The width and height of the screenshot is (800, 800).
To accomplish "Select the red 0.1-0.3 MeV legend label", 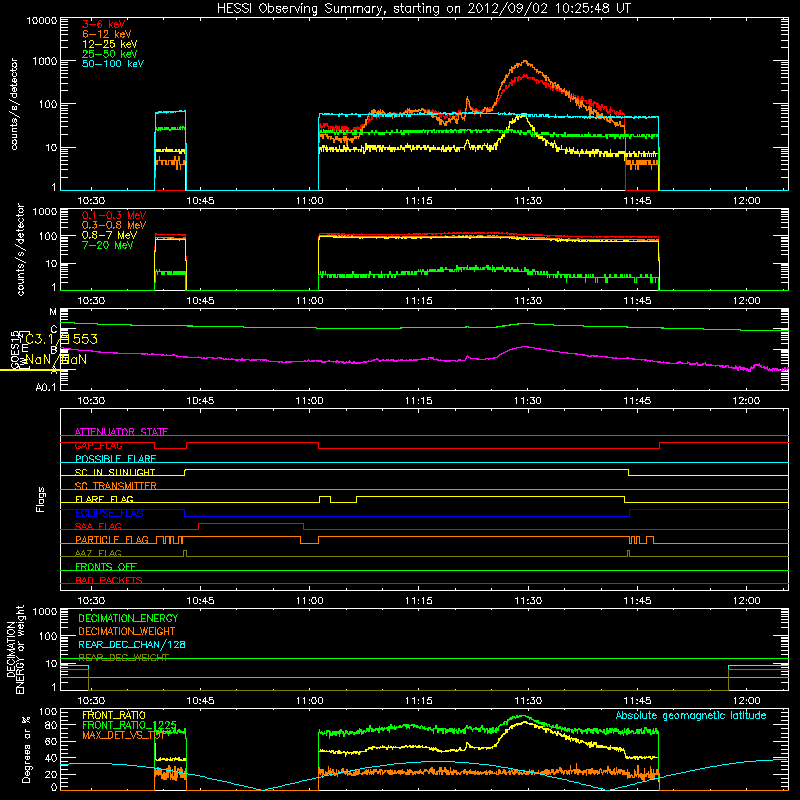I will [x=114, y=215].
